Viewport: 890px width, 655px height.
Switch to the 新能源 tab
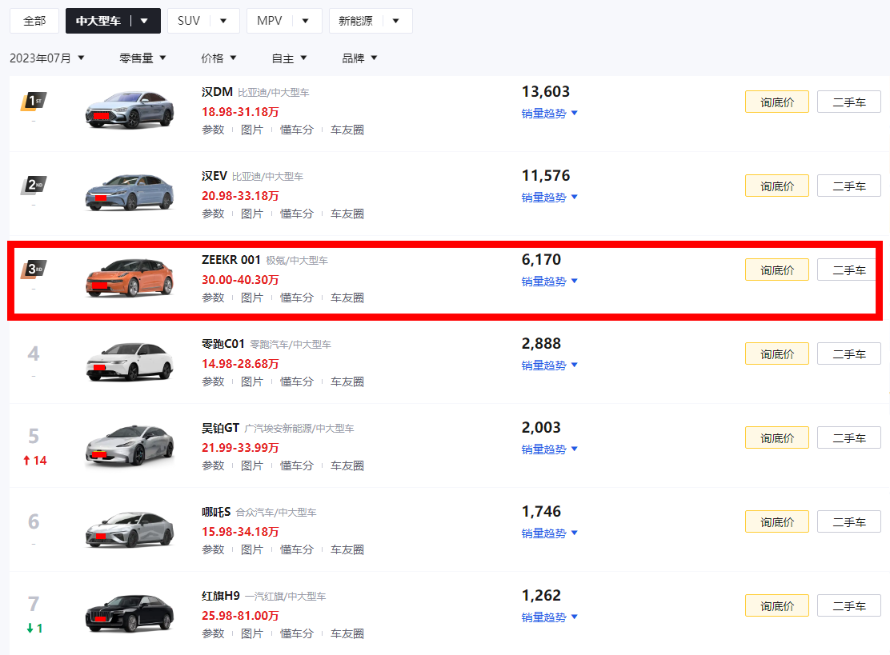pos(356,21)
